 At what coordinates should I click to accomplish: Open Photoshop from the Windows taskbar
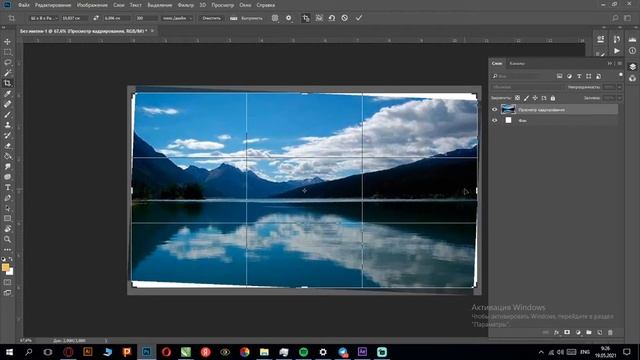pyautogui.click(x=147, y=352)
